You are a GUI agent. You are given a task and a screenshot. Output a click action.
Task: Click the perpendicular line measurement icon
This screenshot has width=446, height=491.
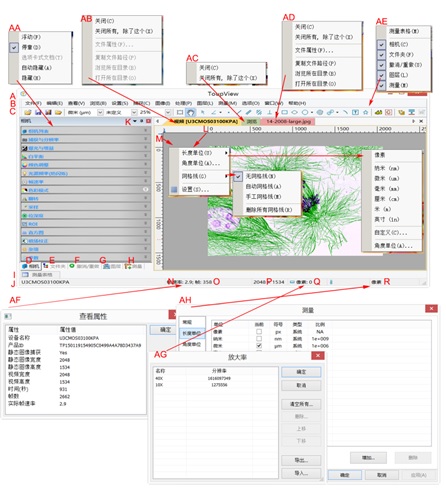[x=269, y=112]
